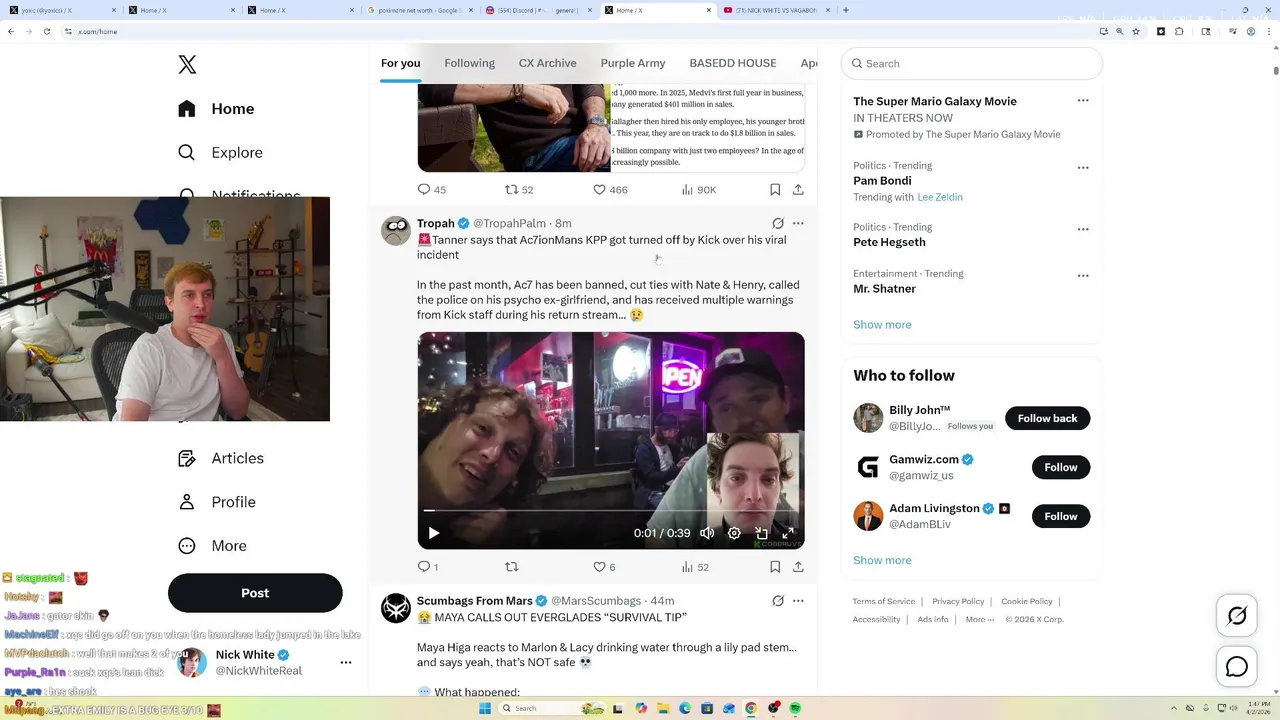
Task: Click the search input field
Action: pos(972,63)
